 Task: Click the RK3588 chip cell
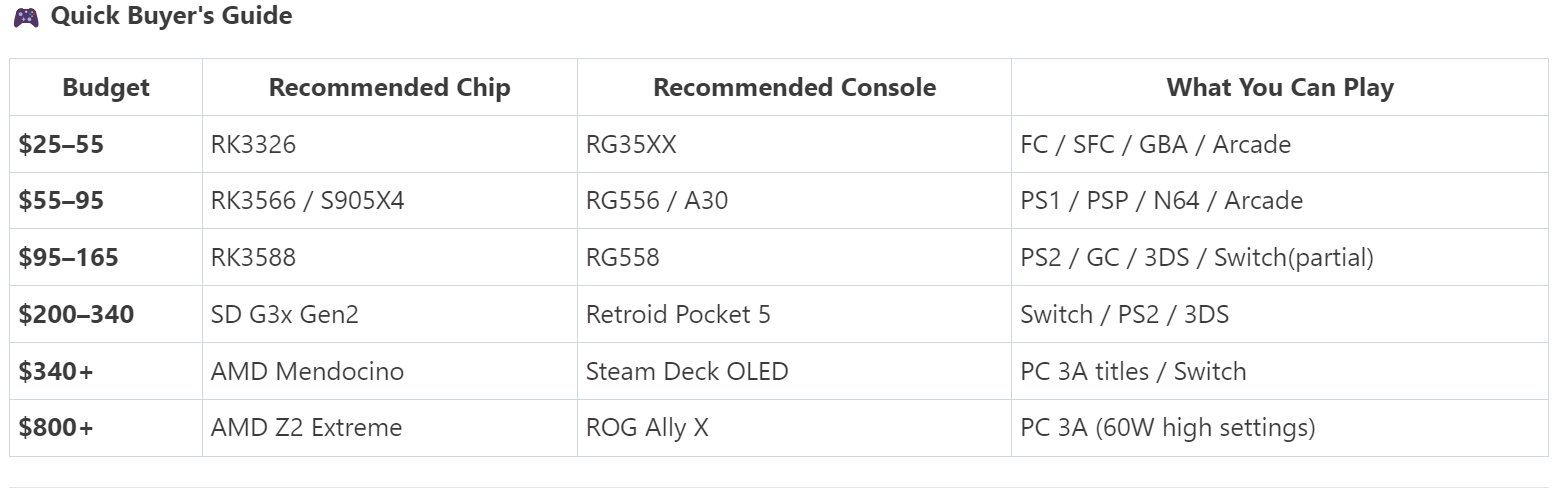coord(253,258)
